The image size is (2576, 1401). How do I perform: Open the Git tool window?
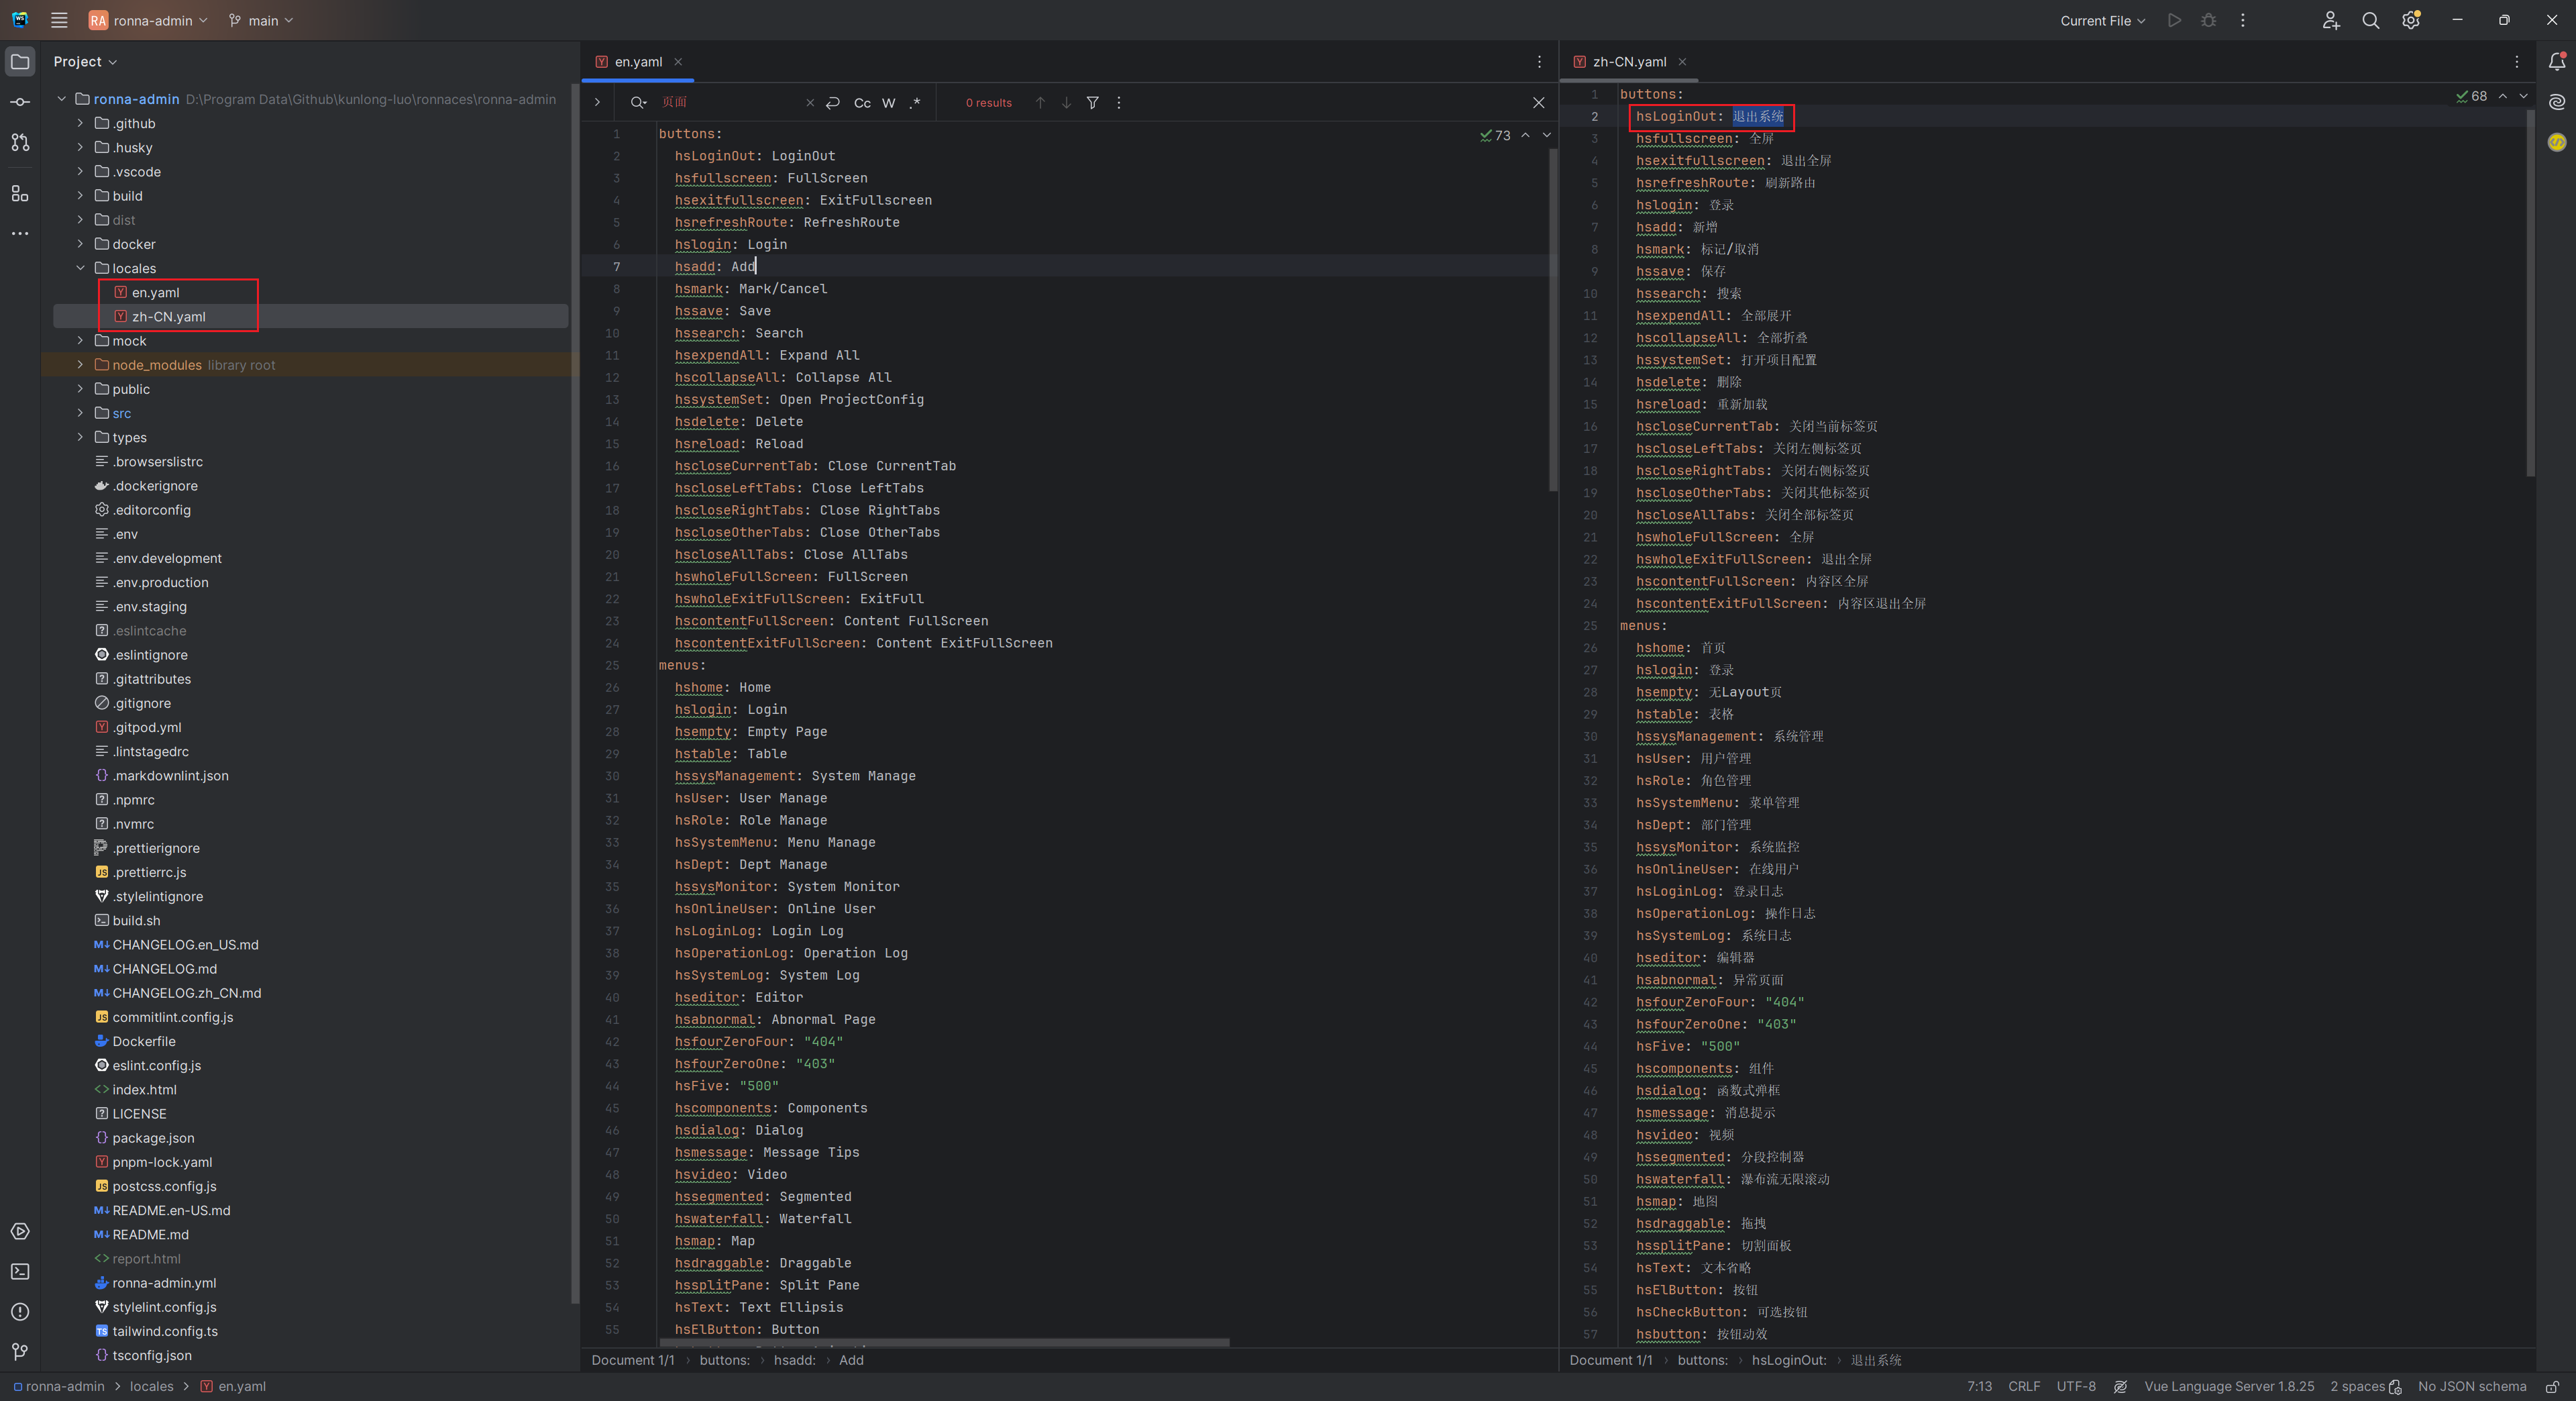tap(20, 1351)
